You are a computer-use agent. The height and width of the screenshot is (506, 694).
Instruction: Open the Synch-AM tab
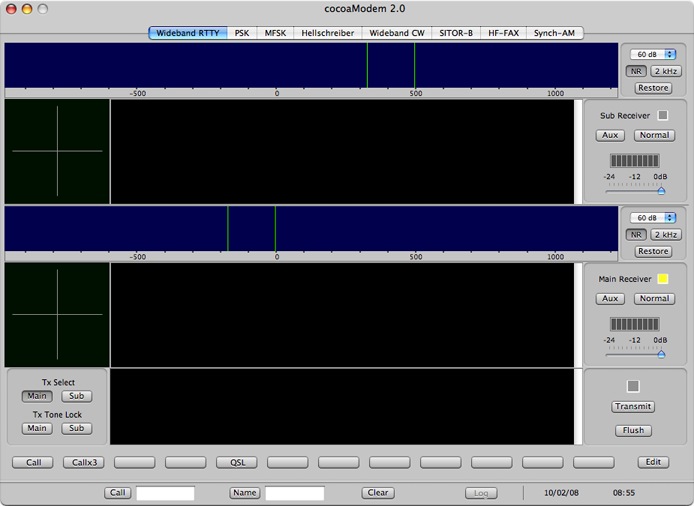[554, 33]
